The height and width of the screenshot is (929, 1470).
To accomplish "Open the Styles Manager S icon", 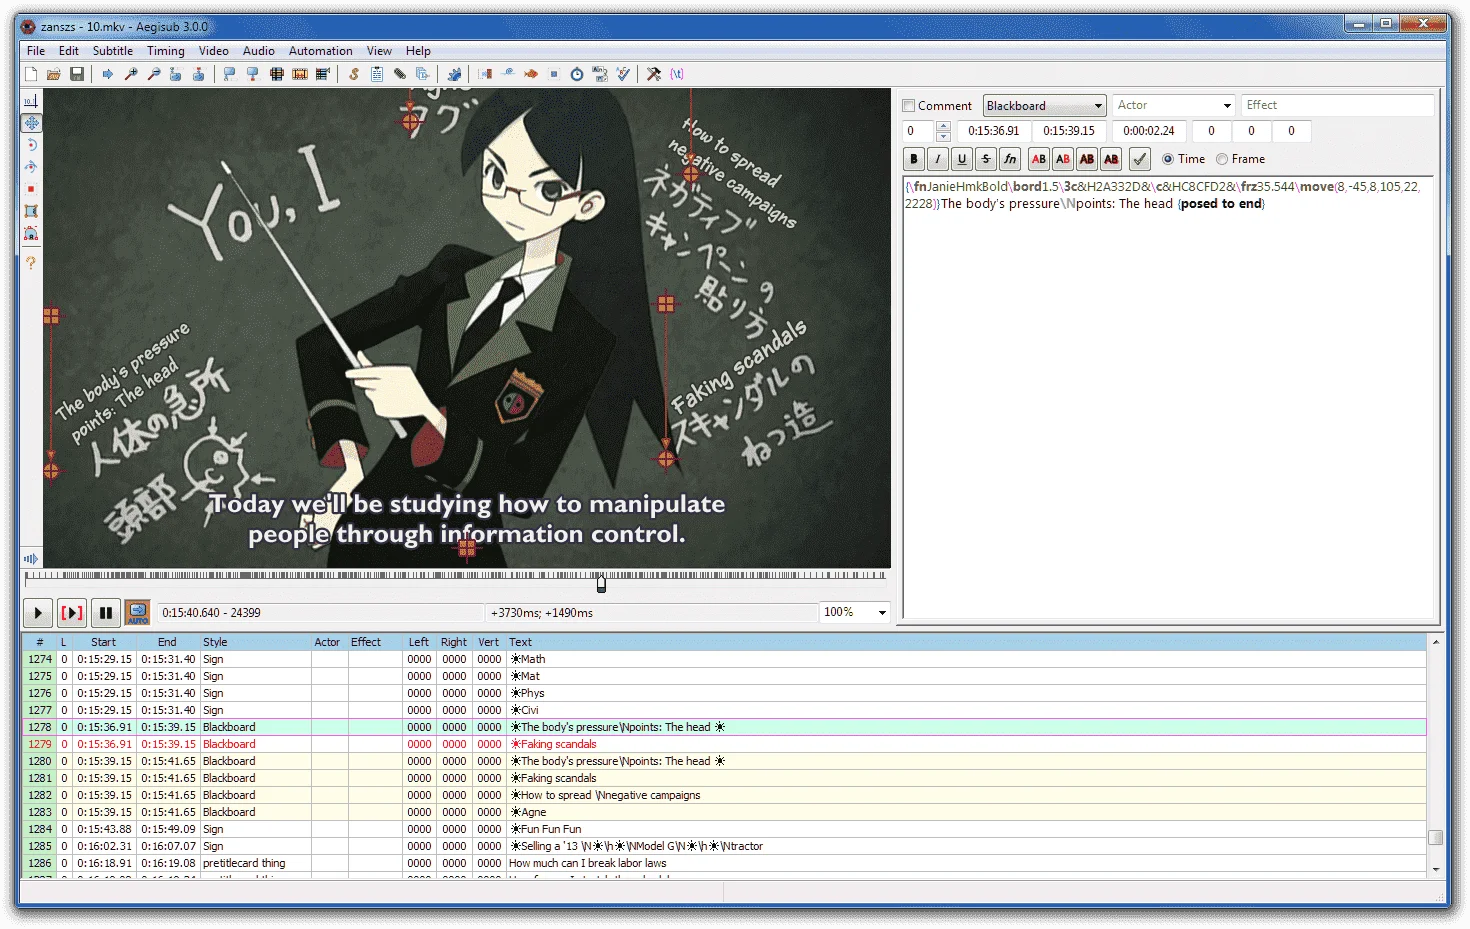I will 354,74.
